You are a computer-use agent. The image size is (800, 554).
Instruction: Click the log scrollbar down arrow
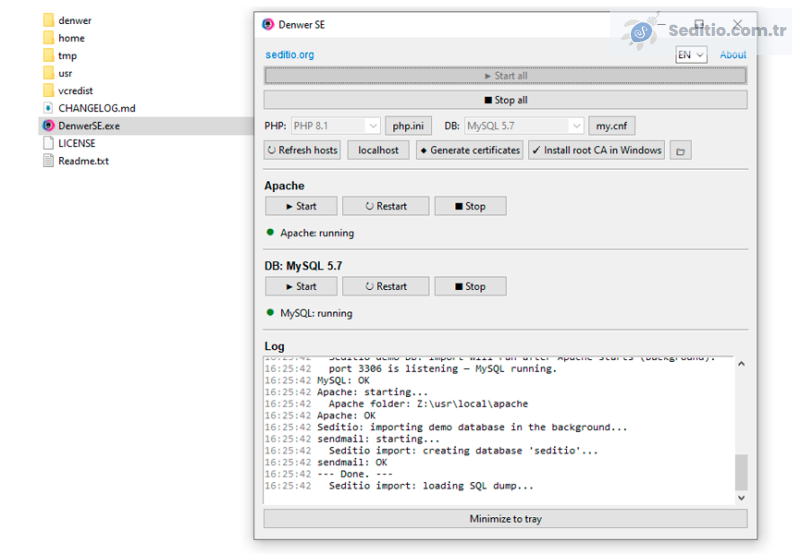[x=741, y=497]
